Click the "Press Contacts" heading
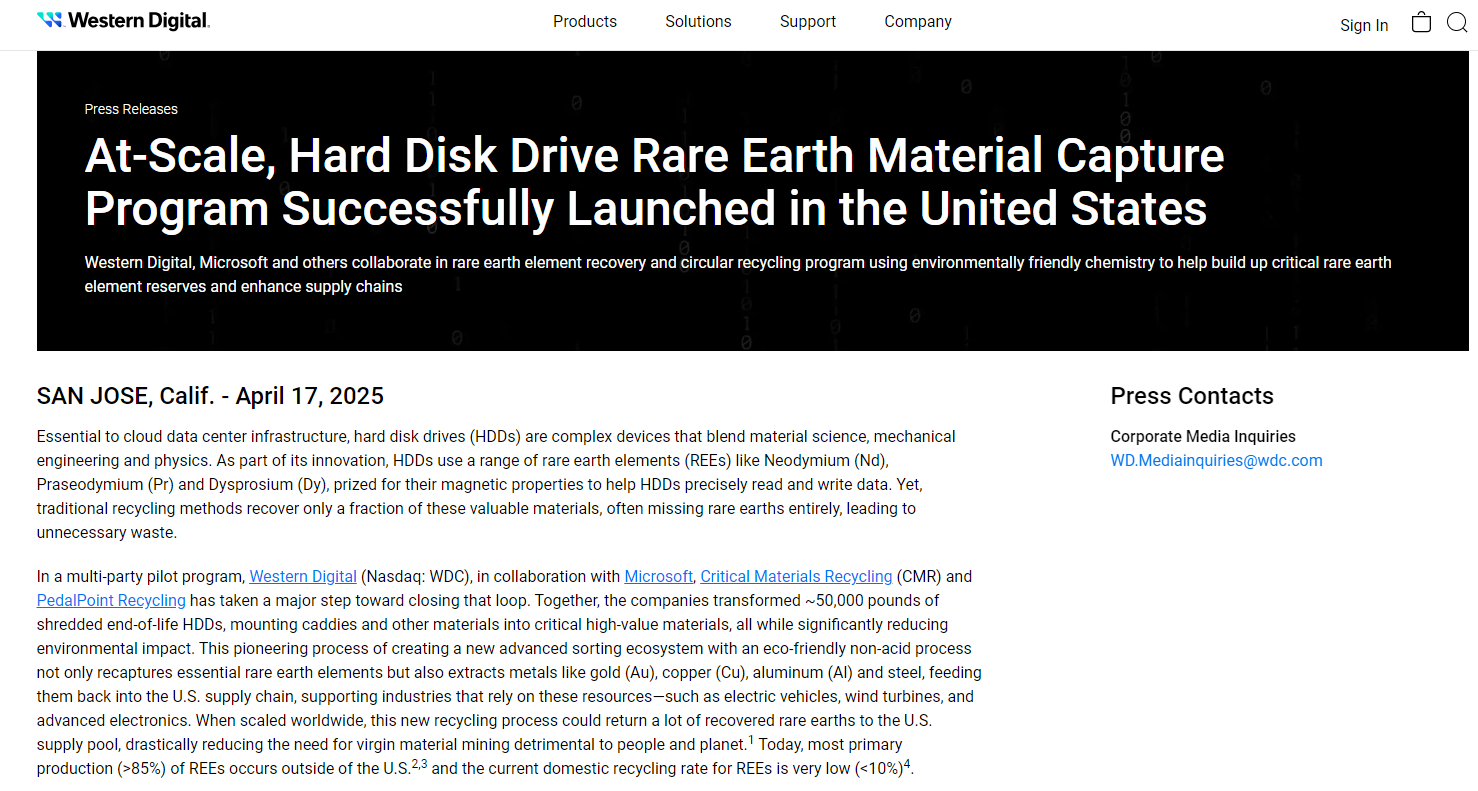This screenshot has height=791, width=1478. (1192, 396)
